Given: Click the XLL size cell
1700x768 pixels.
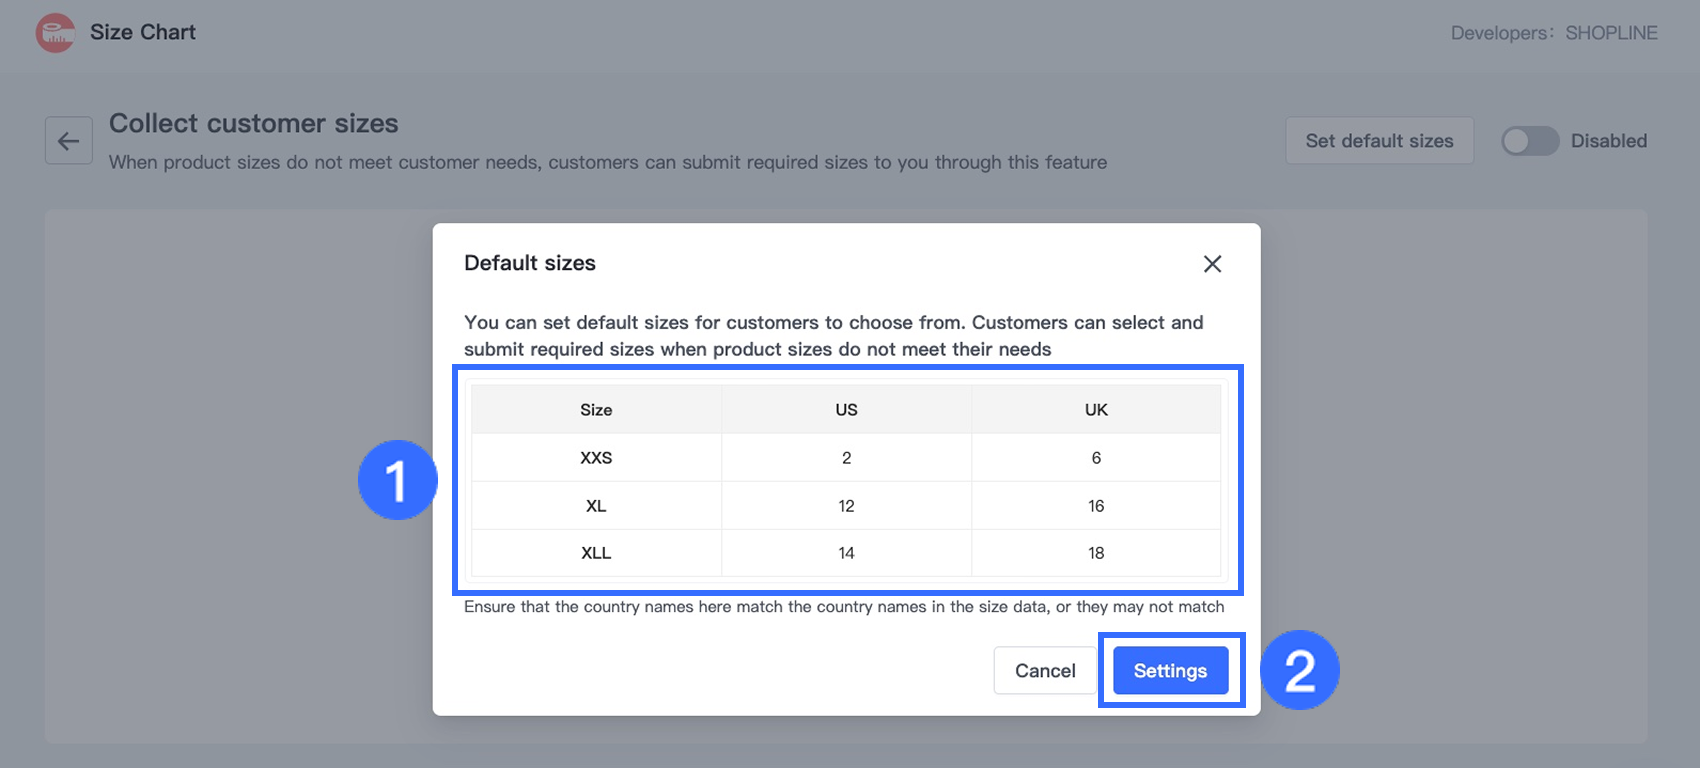Looking at the screenshot, I should coord(596,553).
